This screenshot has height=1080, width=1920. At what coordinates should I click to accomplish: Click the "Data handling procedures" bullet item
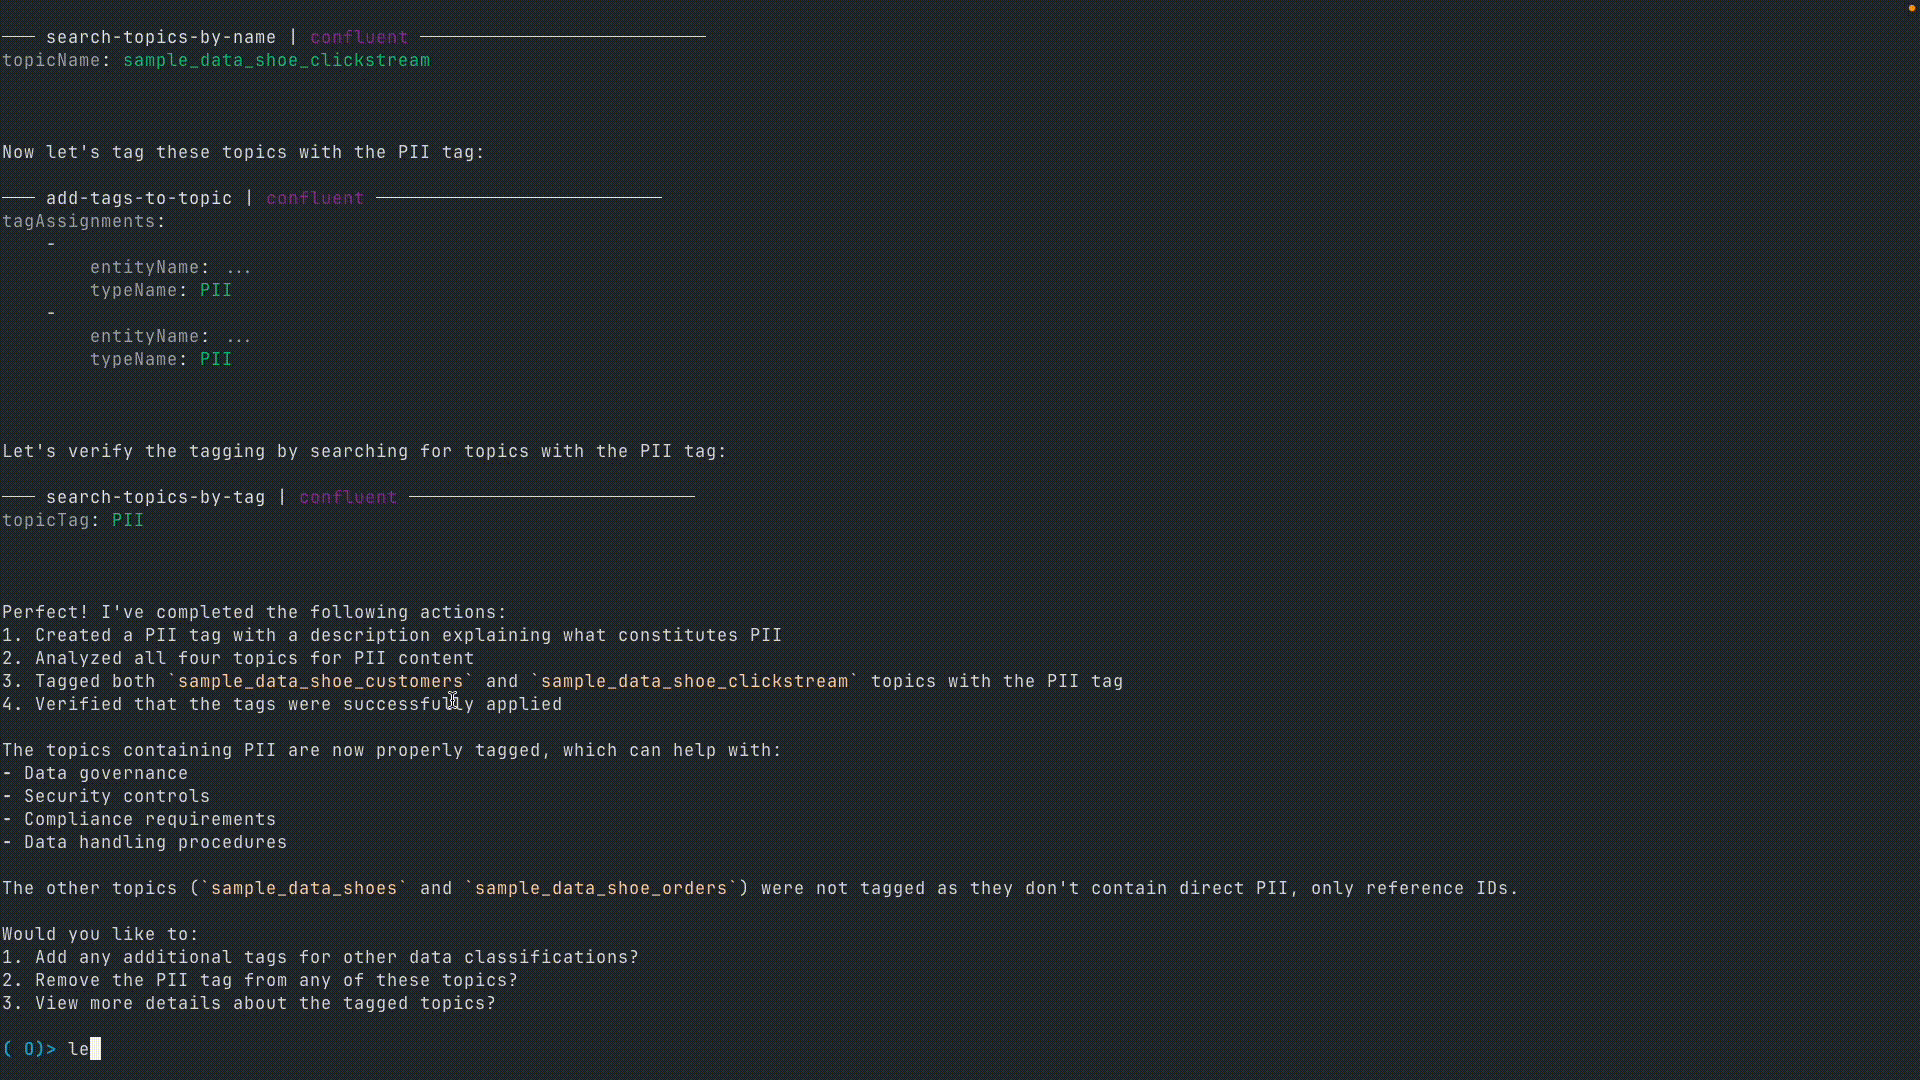155,842
